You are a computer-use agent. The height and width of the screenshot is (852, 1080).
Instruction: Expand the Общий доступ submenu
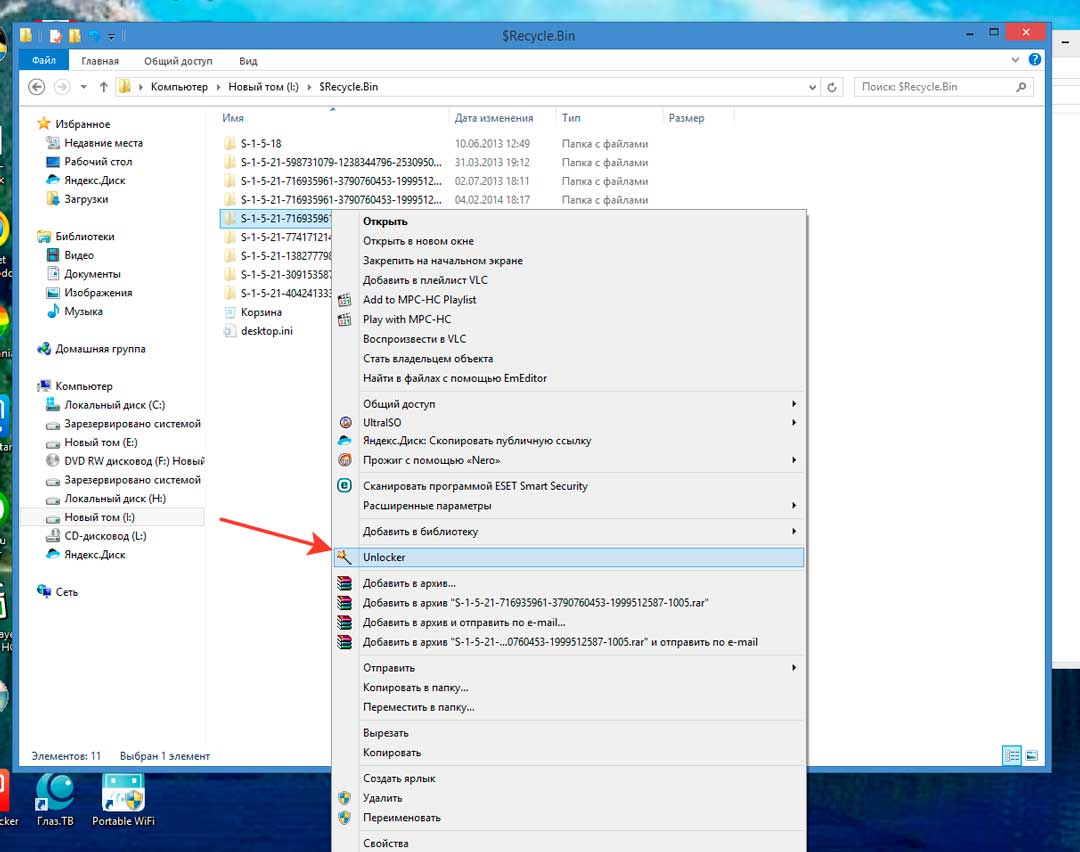[x=793, y=404]
